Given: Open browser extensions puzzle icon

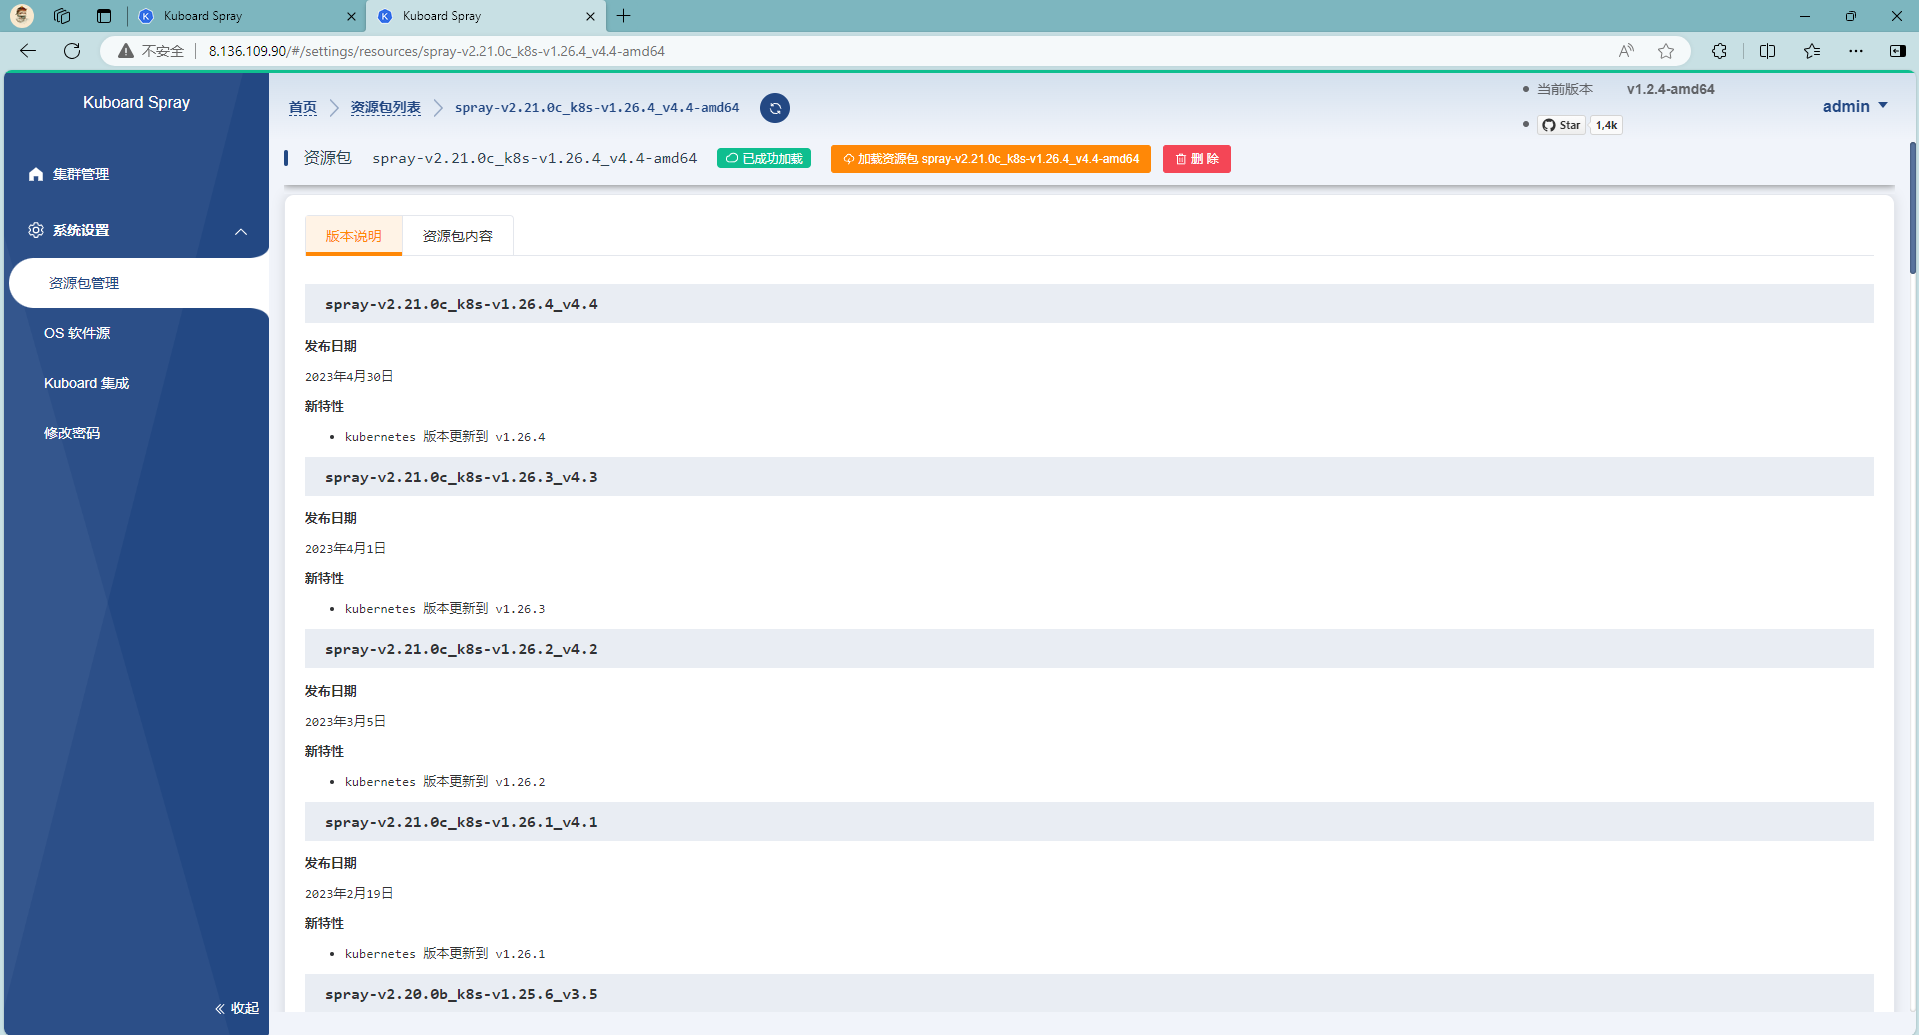Looking at the screenshot, I should tap(1719, 51).
